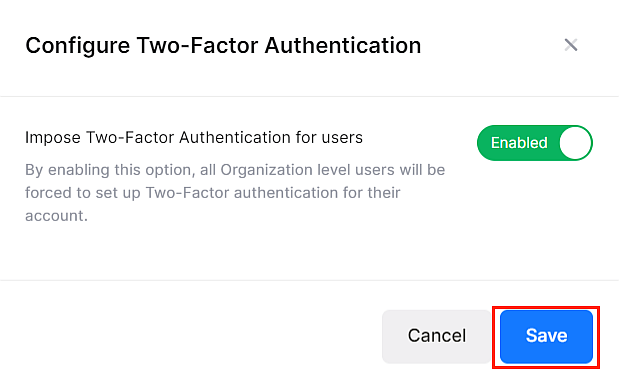The height and width of the screenshot is (386, 619).
Task: Dismiss the dialog with the X icon
Action: tap(571, 45)
